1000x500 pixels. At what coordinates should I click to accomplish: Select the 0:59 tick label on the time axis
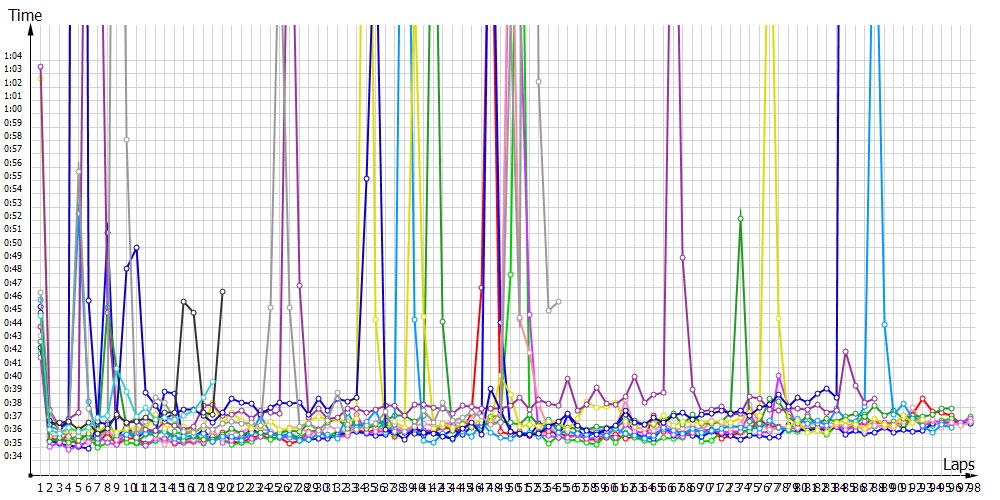(x=13, y=122)
